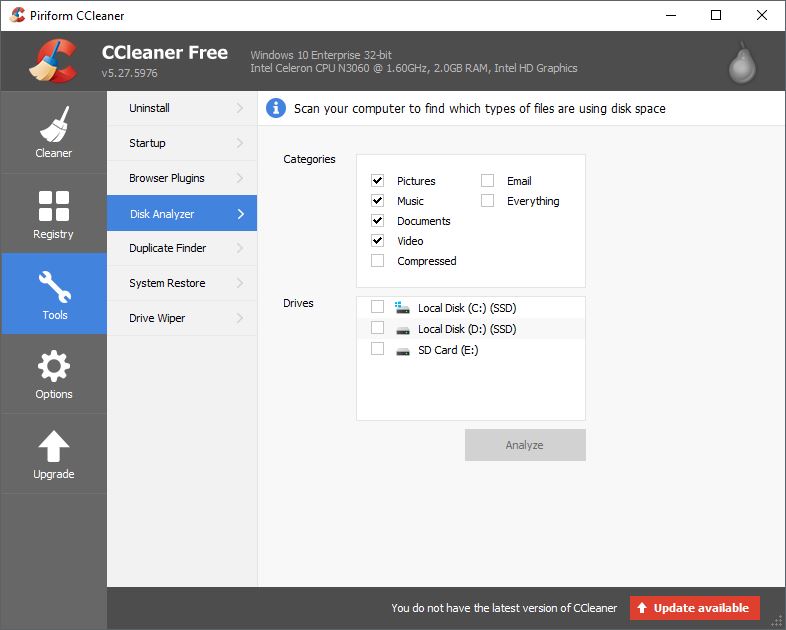Viewport: 786px width, 630px height.
Task: Enable the Compressed category checkbox
Action: 377,261
